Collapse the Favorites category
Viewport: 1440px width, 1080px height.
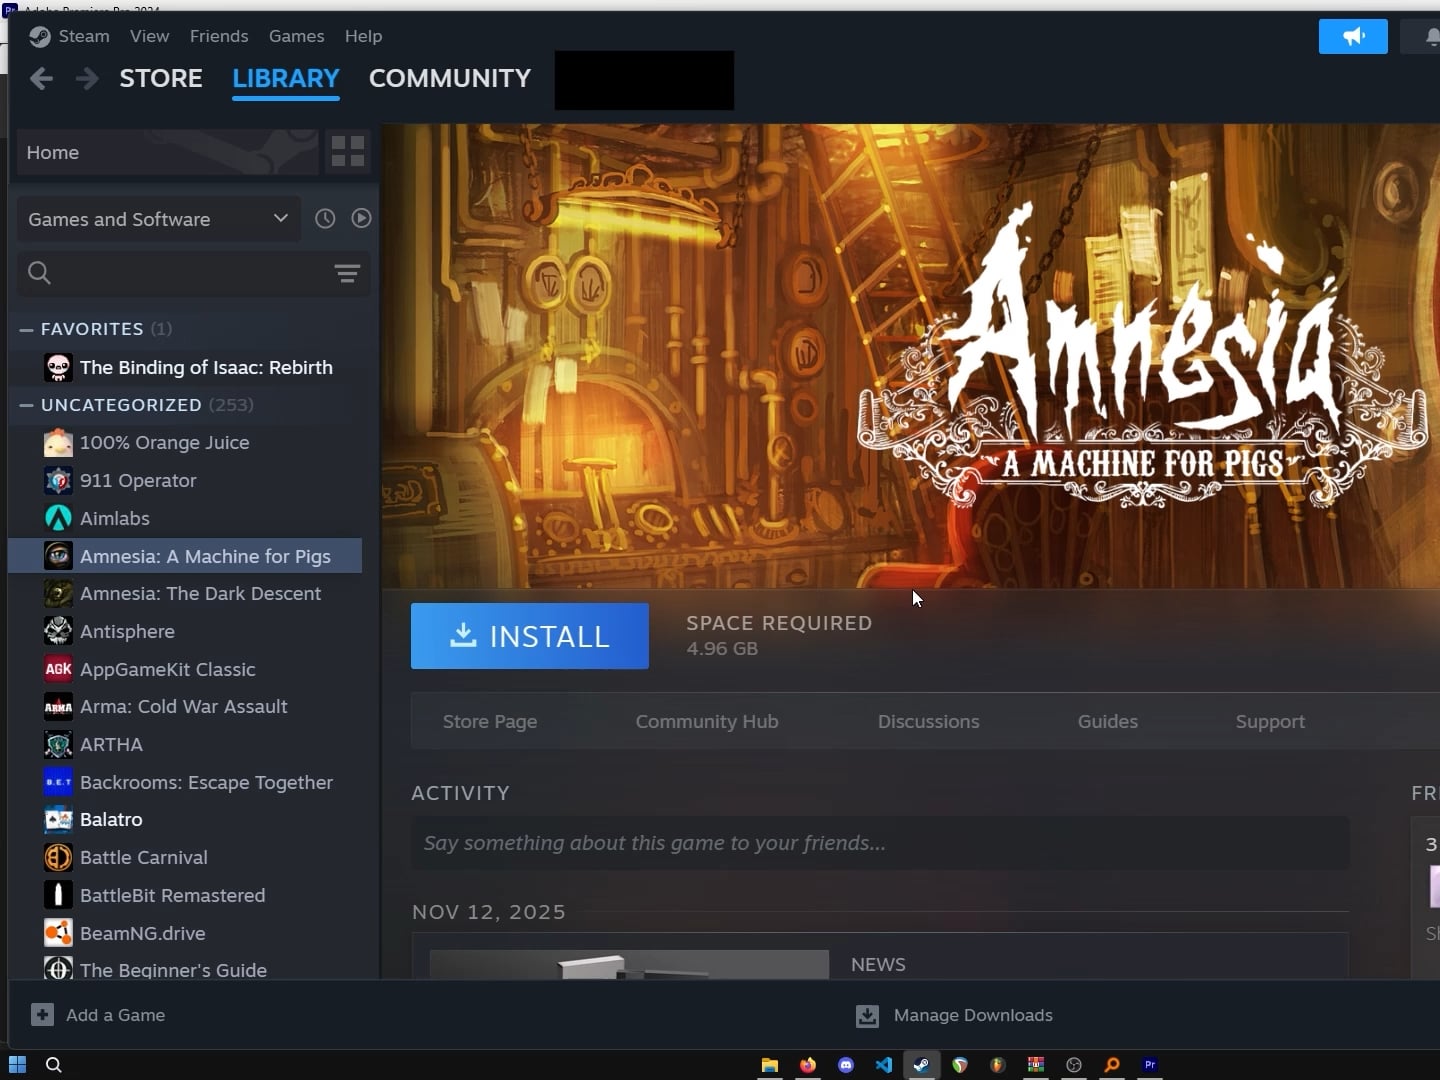27,329
